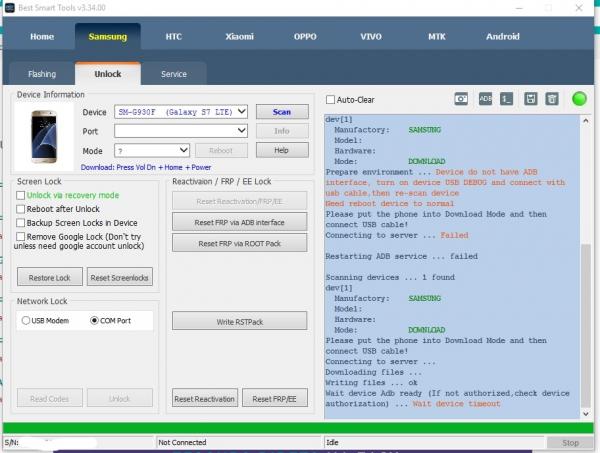This screenshot has width=600, height=453.
Task: Click the green progress bar
Action: (298, 428)
